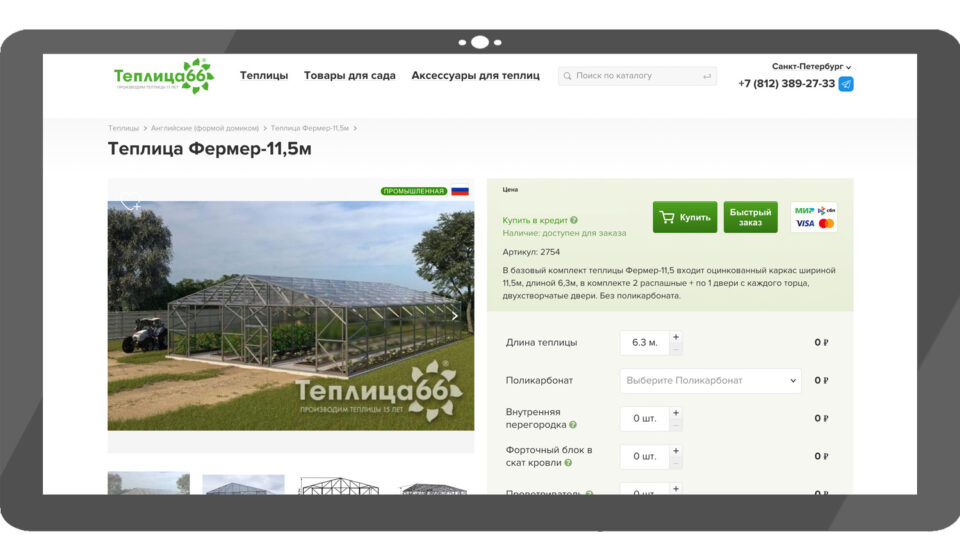Click Теплица Фермер-11,5м breadcrumb
Viewport: 960px width, 540px height.
[310, 128]
